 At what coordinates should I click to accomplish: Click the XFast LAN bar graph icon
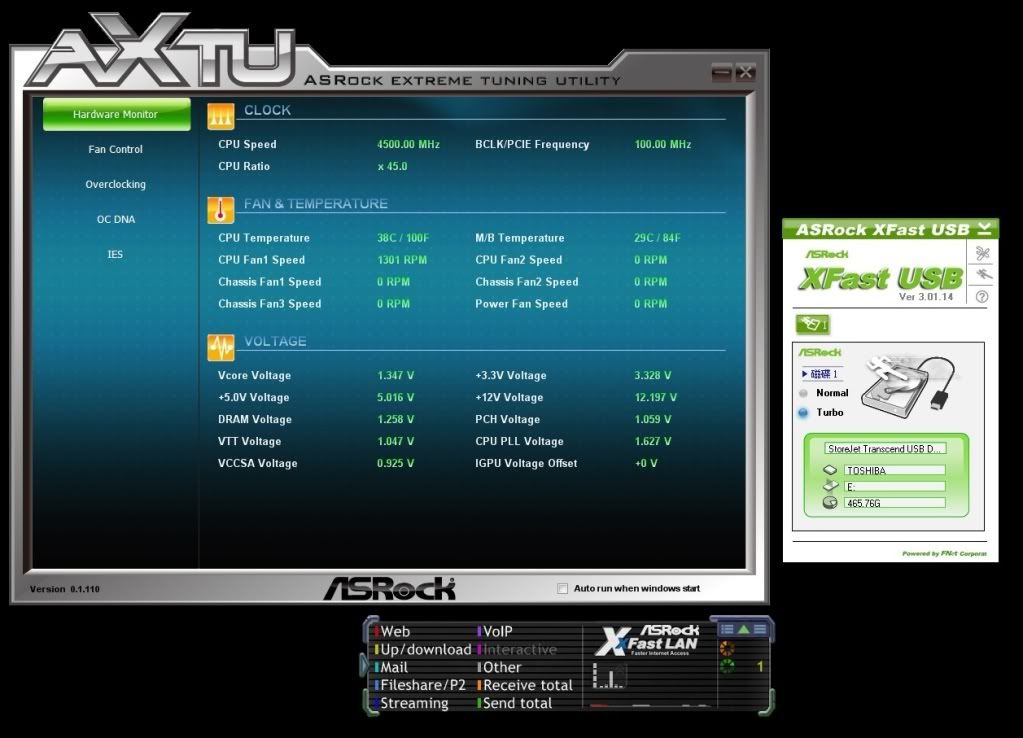point(609,676)
